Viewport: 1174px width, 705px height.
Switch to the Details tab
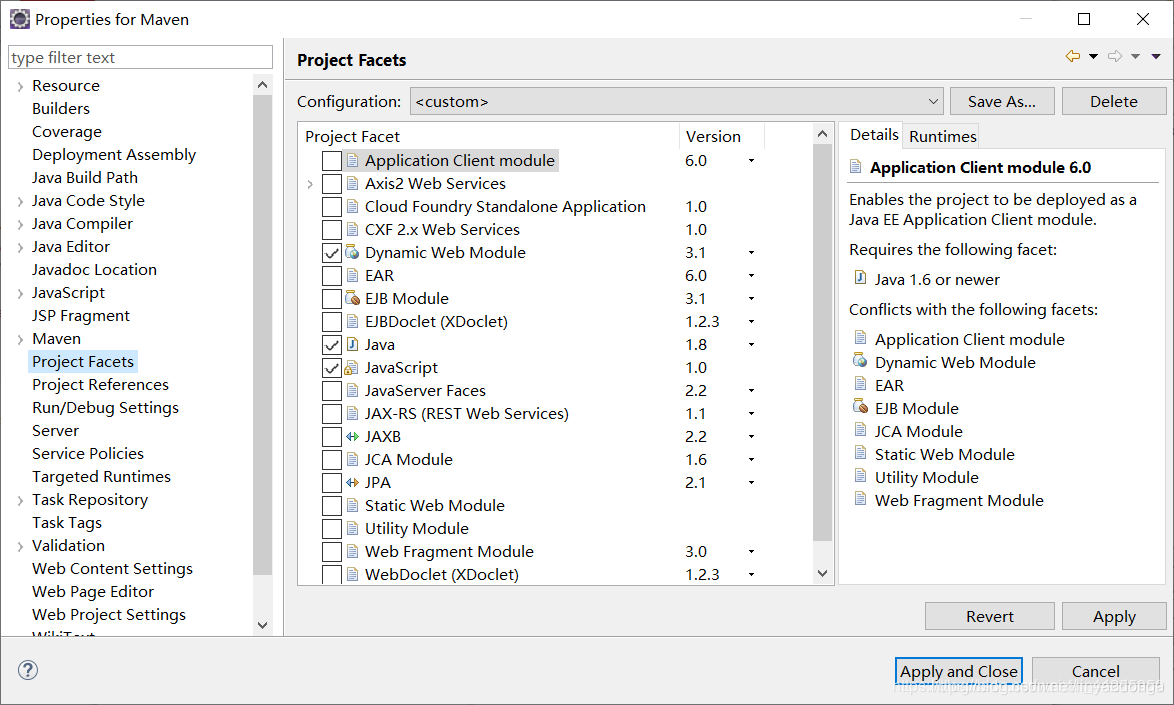(x=874, y=135)
